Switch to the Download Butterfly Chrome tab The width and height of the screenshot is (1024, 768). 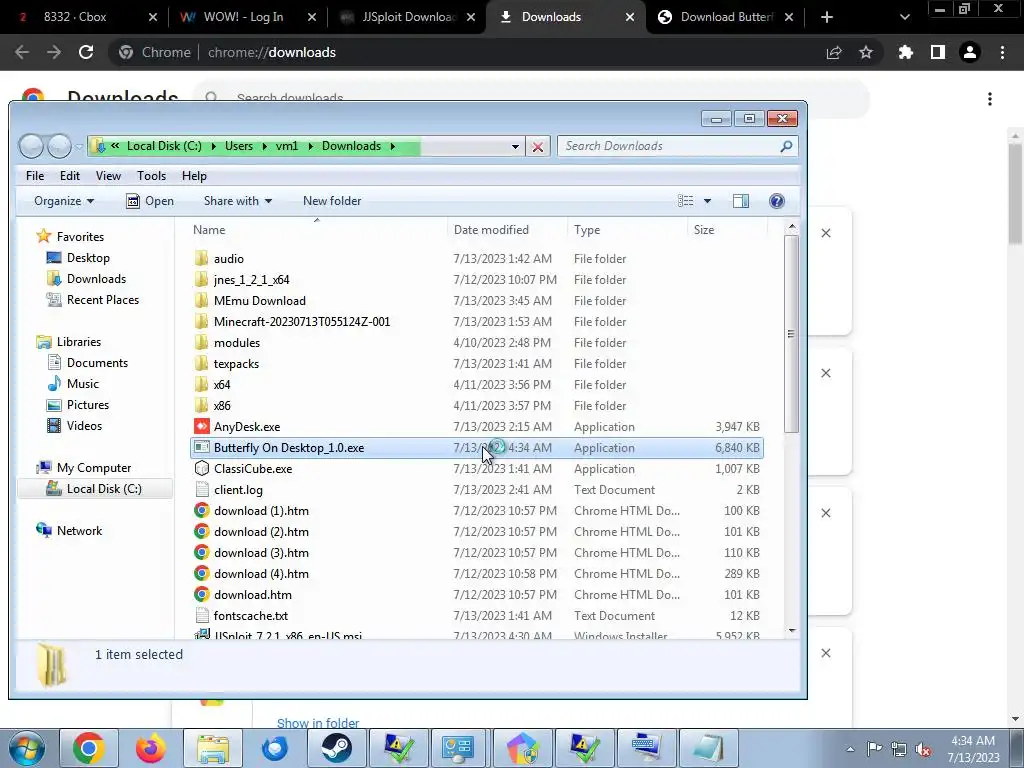tap(726, 17)
